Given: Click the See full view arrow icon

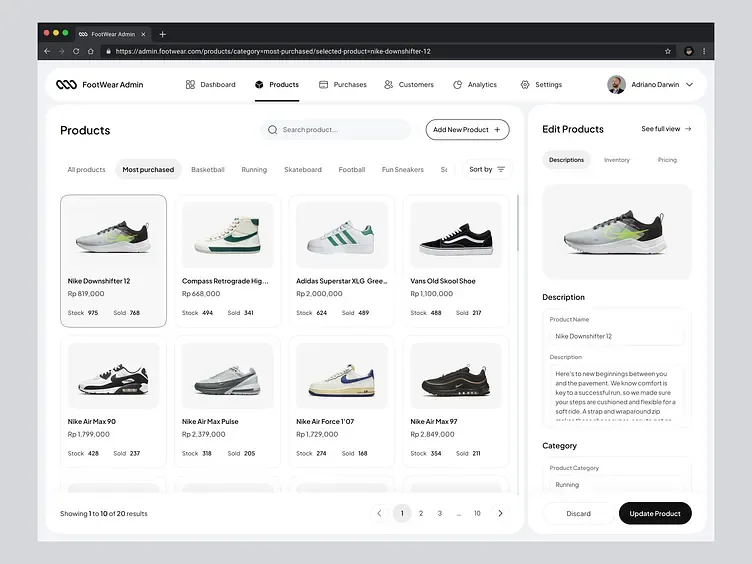Looking at the screenshot, I should [688, 129].
